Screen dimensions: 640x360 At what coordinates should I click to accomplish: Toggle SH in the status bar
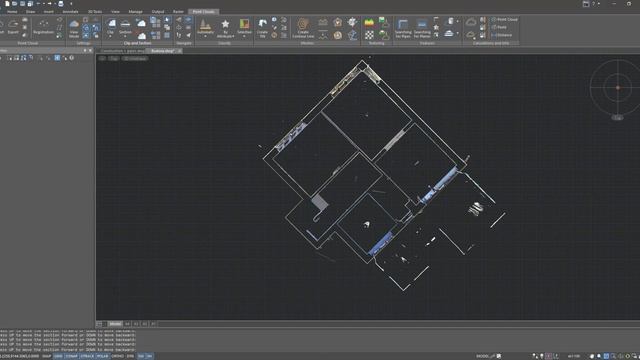click(x=149, y=356)
